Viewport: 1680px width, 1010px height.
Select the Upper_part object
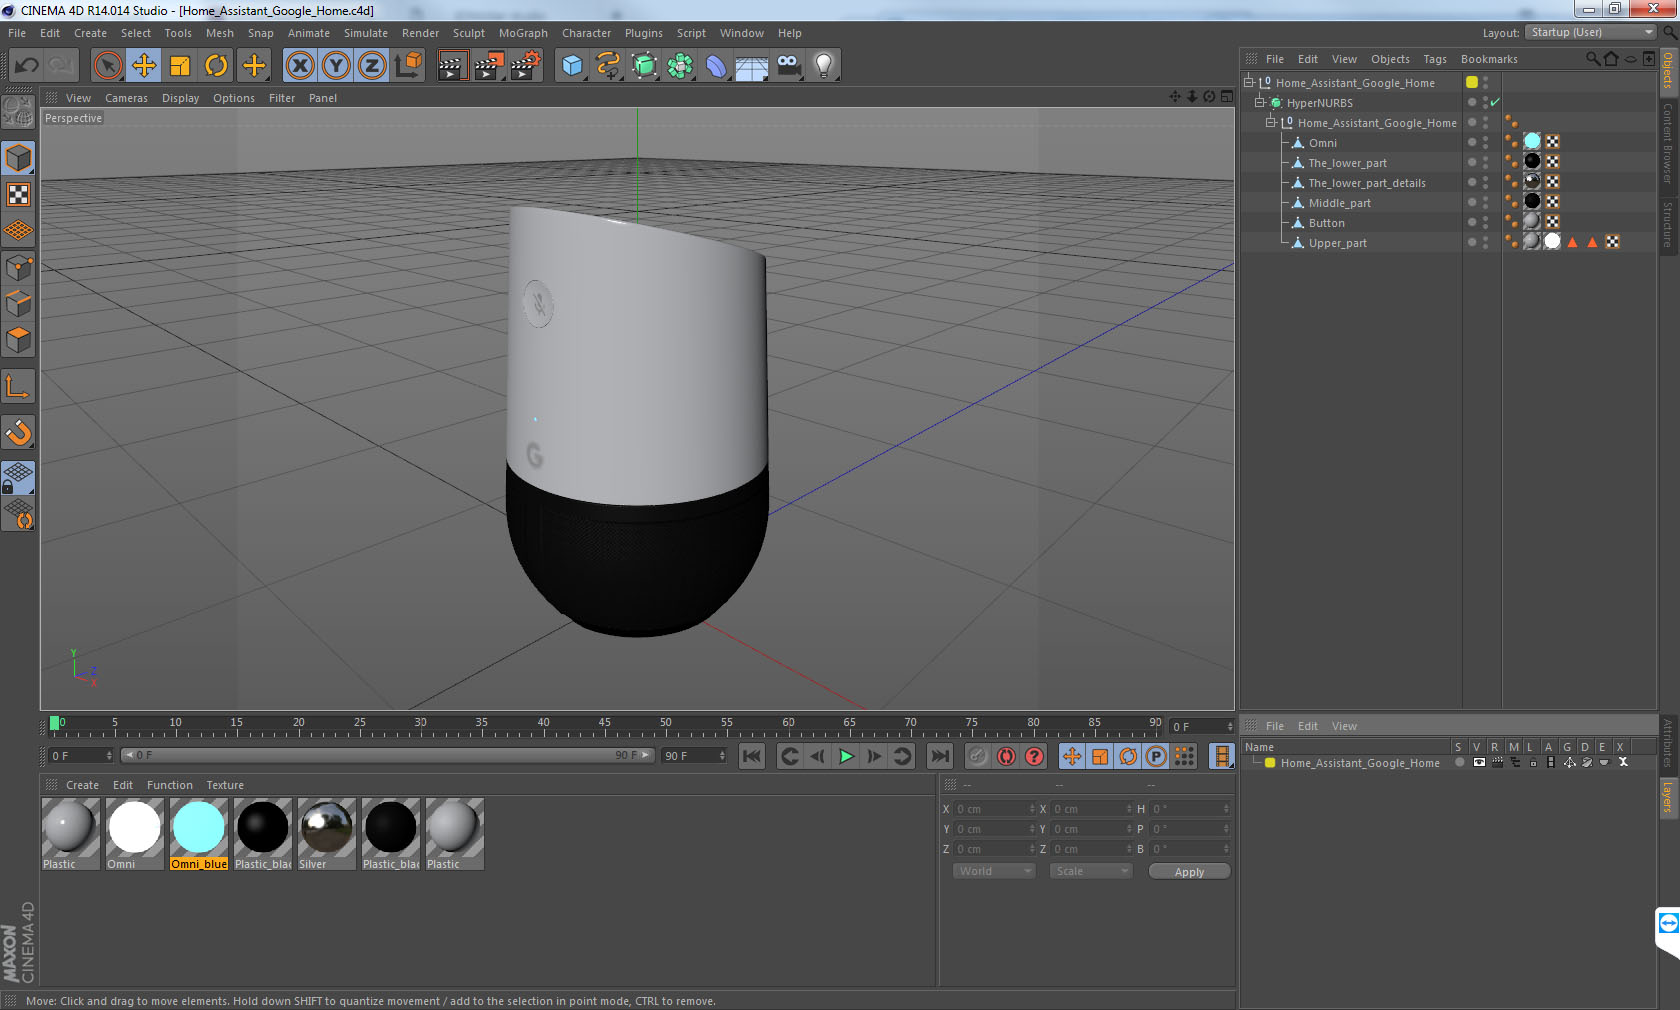pos(1337,243)
